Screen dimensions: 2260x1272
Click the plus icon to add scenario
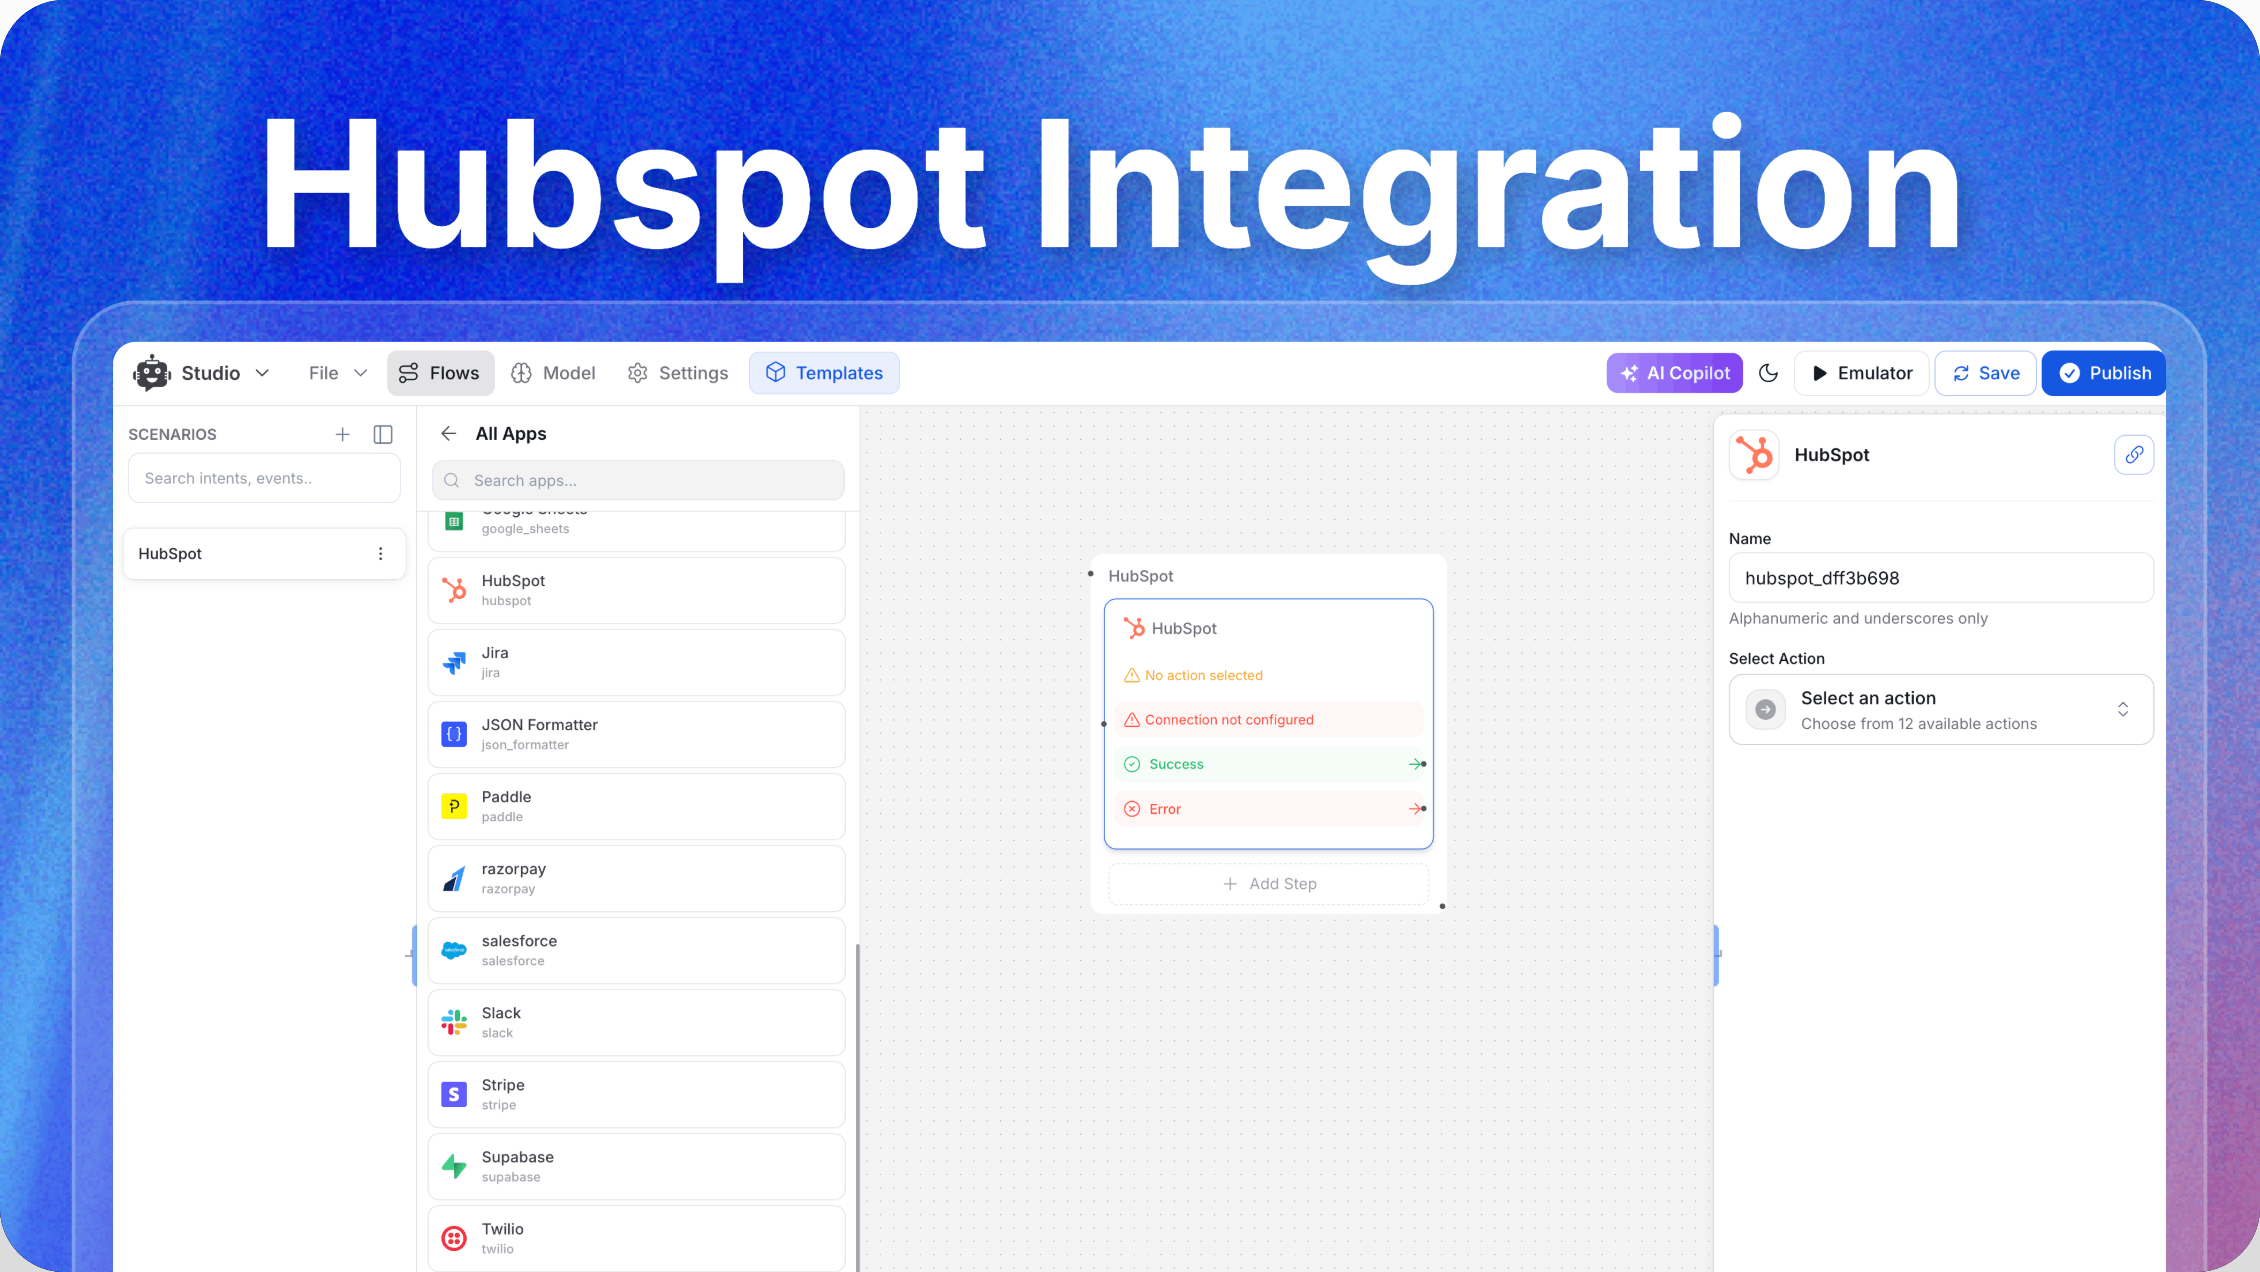coord(342,434)
